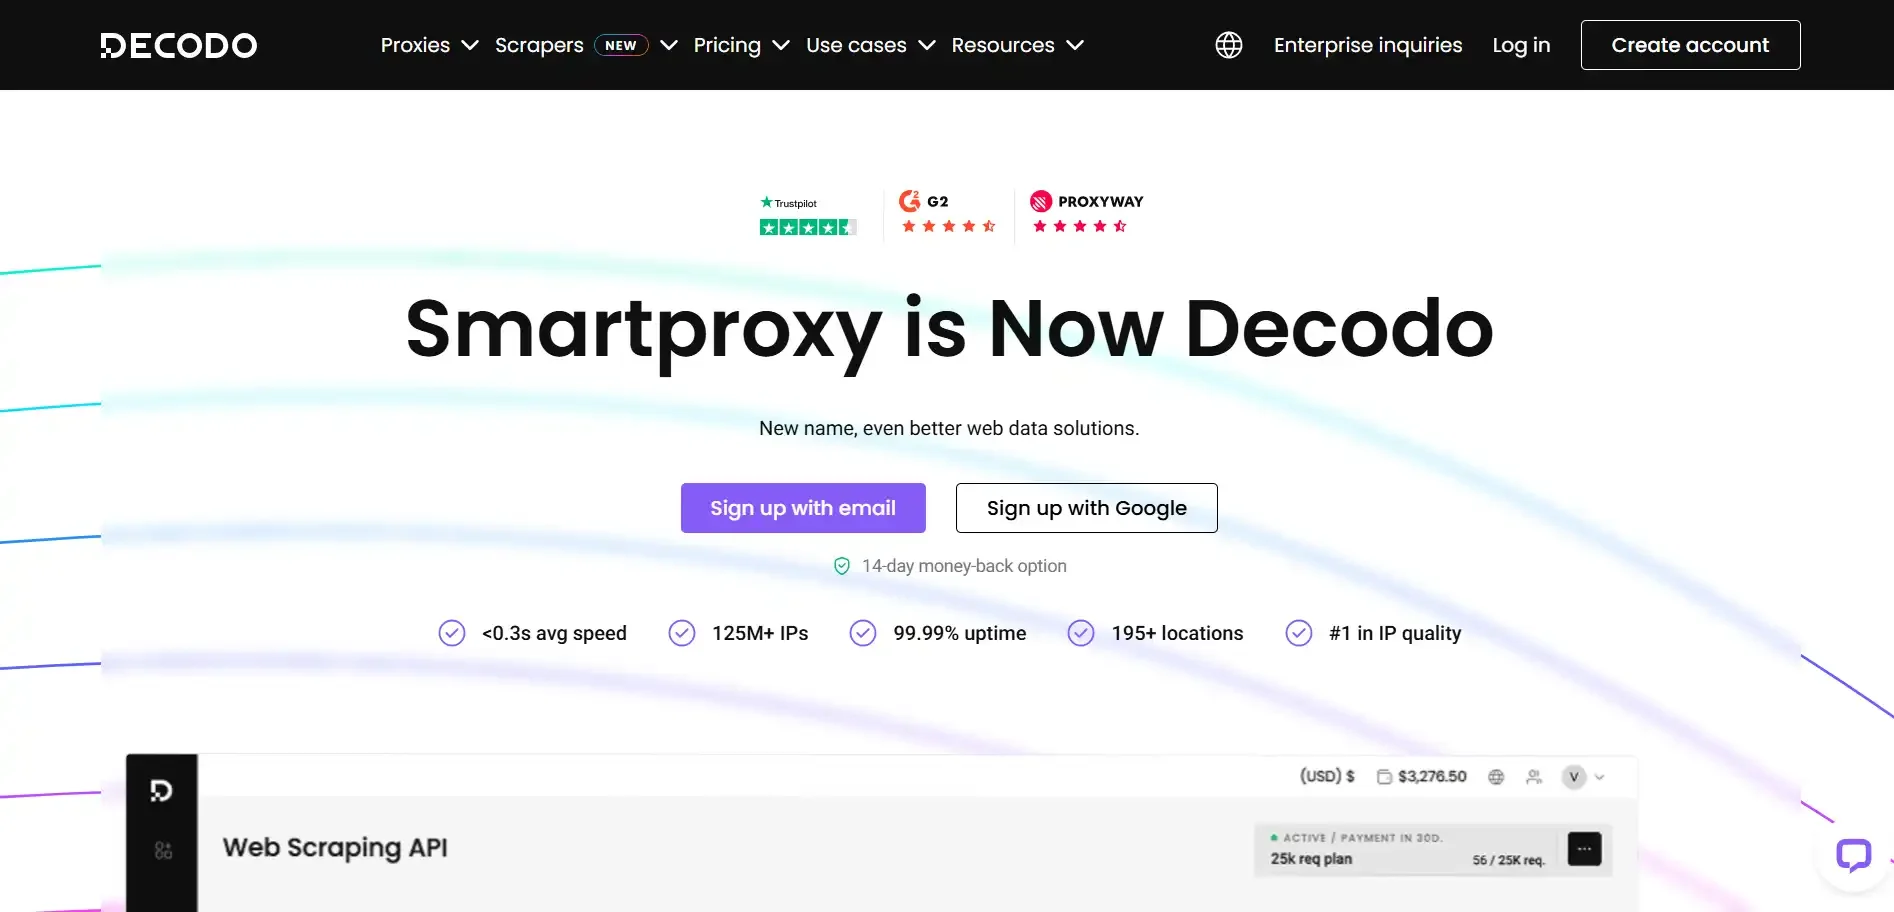The image size is (1894, 912).
Task: Expand the Proxies dropdown chevron
Action: pos(470,45)
